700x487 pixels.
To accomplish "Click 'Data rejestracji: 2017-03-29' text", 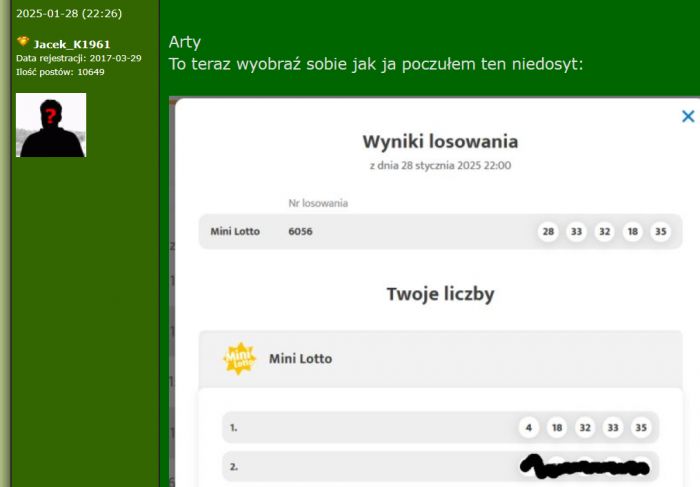I will (x=79, y=58).
